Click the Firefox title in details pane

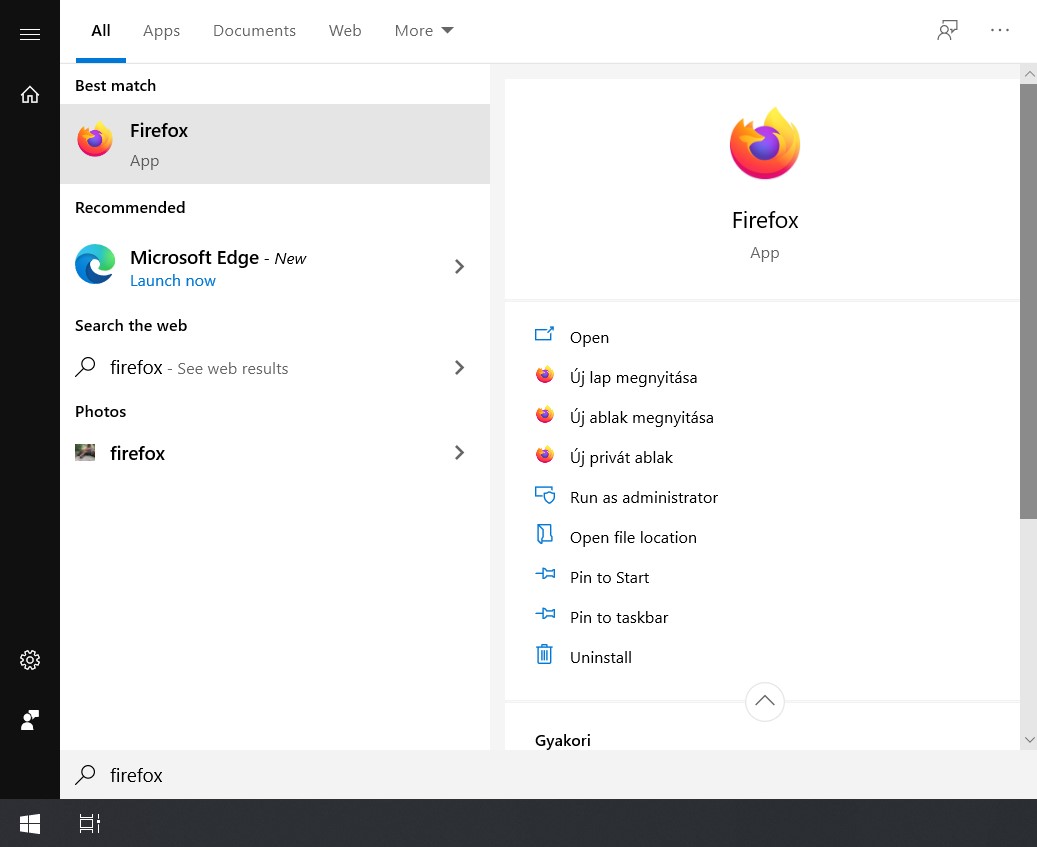tap(765, 220)
